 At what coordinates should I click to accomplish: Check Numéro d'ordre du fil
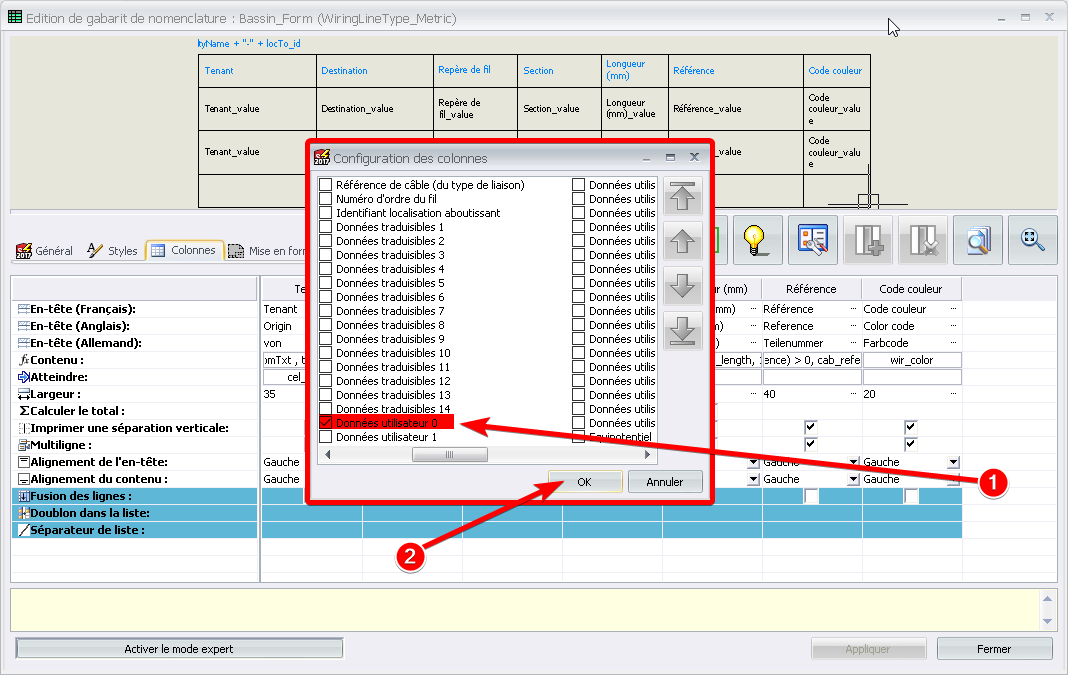pos(326,199)
